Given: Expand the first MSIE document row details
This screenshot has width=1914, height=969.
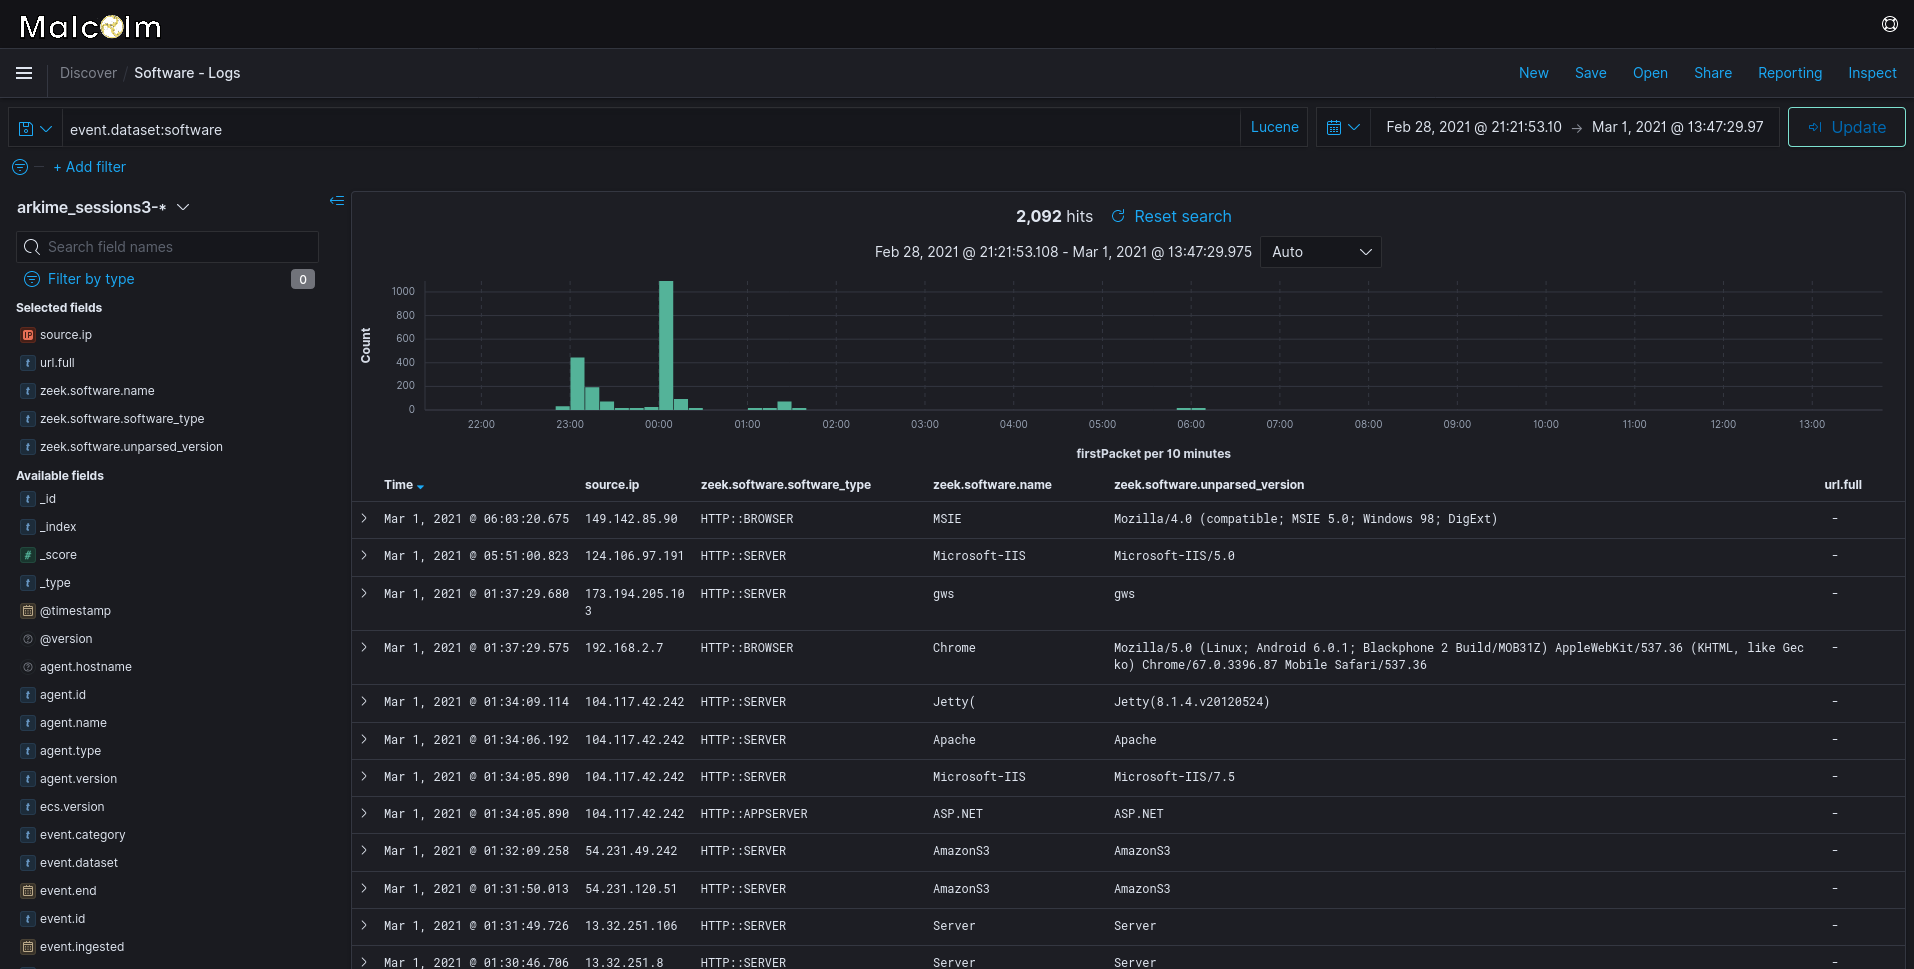Looking at the screenshot, I should pos(364,518).
